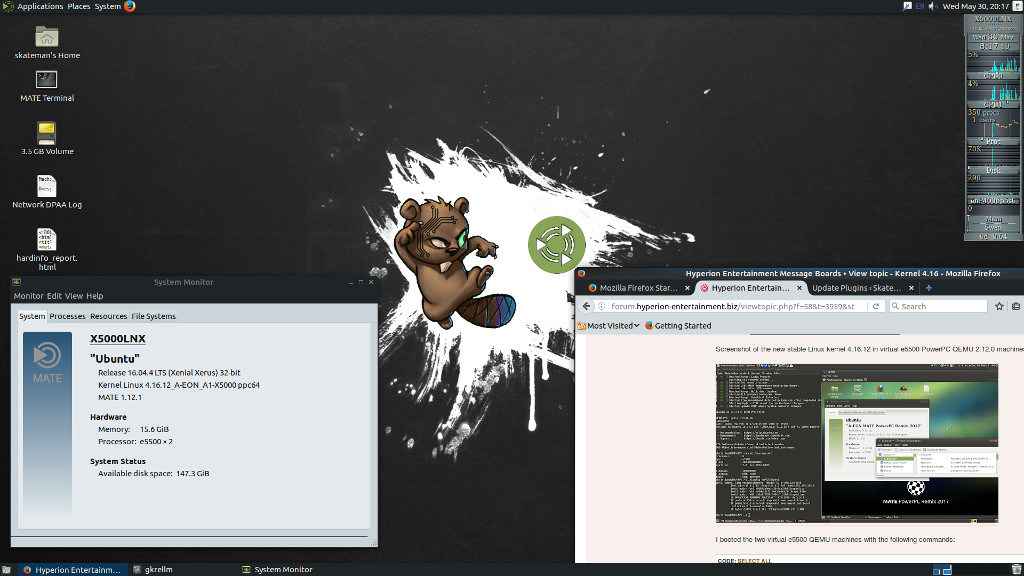
Task: Select the Hyperion Entertainment browser tab
Action: (x=750, y=288)
